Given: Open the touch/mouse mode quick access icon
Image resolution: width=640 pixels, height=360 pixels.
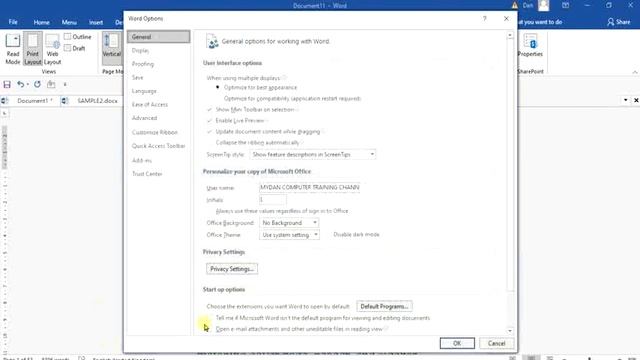Looking at the screenshot, I should pyautogui.click(x=51, y=84).
